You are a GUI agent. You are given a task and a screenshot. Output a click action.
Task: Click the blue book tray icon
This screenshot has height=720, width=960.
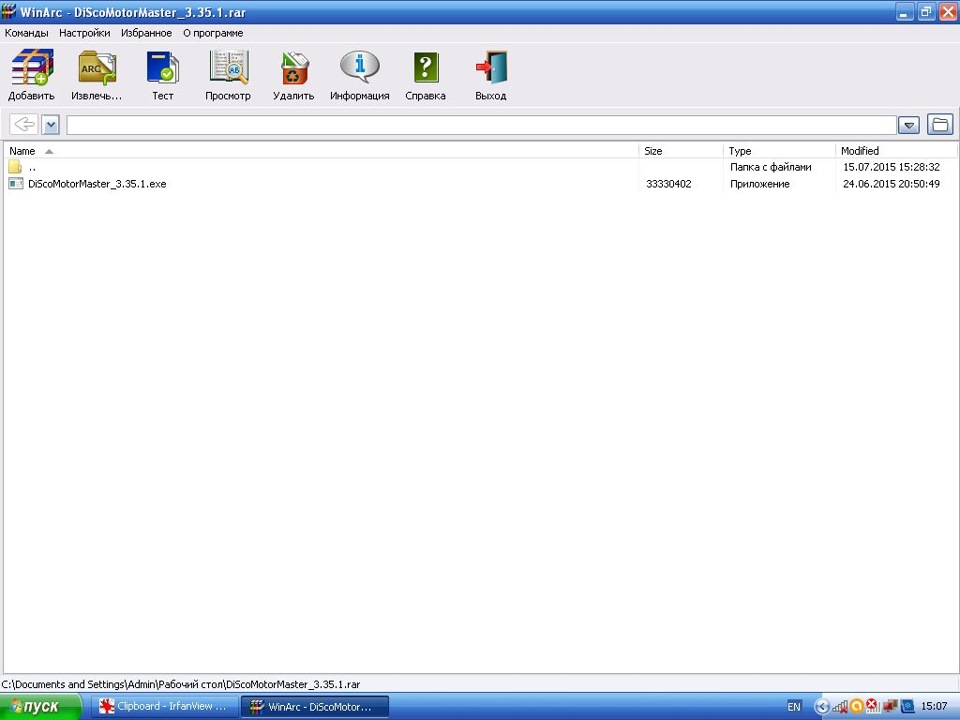[907, 707]
